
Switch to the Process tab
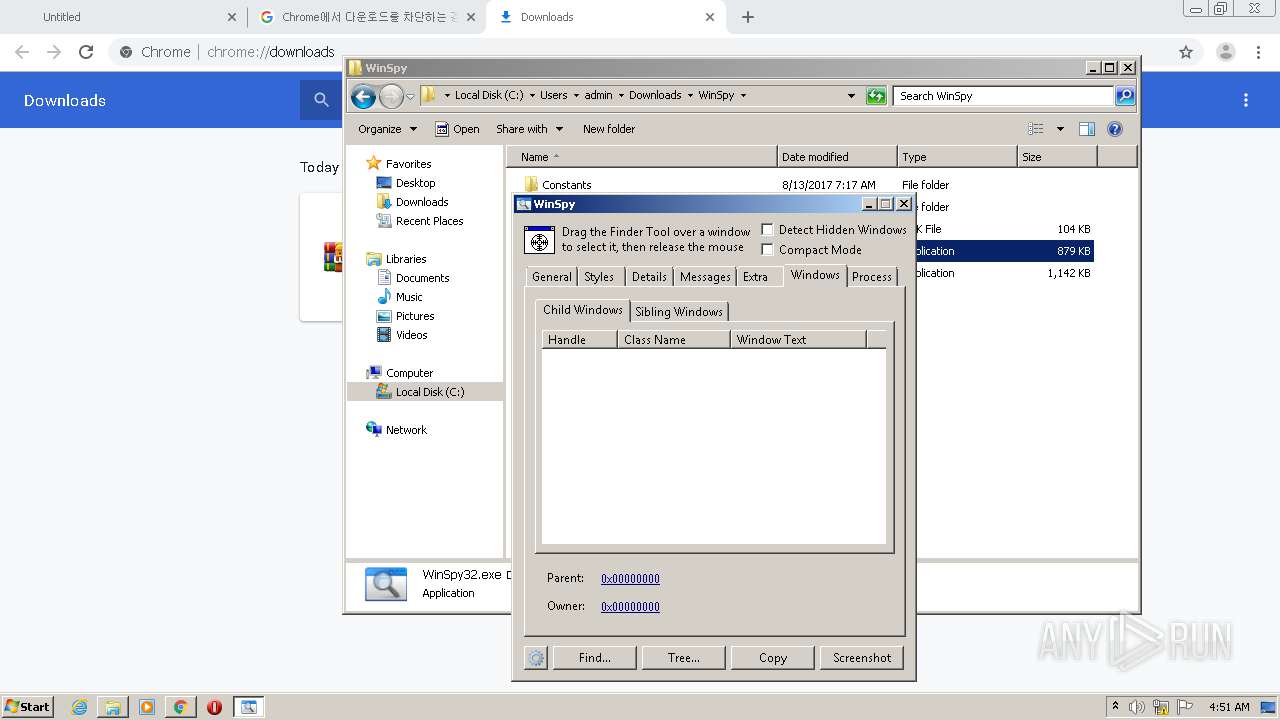tap(872, 277)
